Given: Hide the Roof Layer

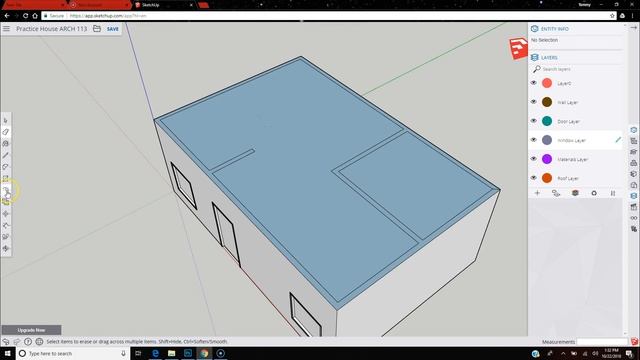Looking at the screenshot, I should click(x=533, y=178).
